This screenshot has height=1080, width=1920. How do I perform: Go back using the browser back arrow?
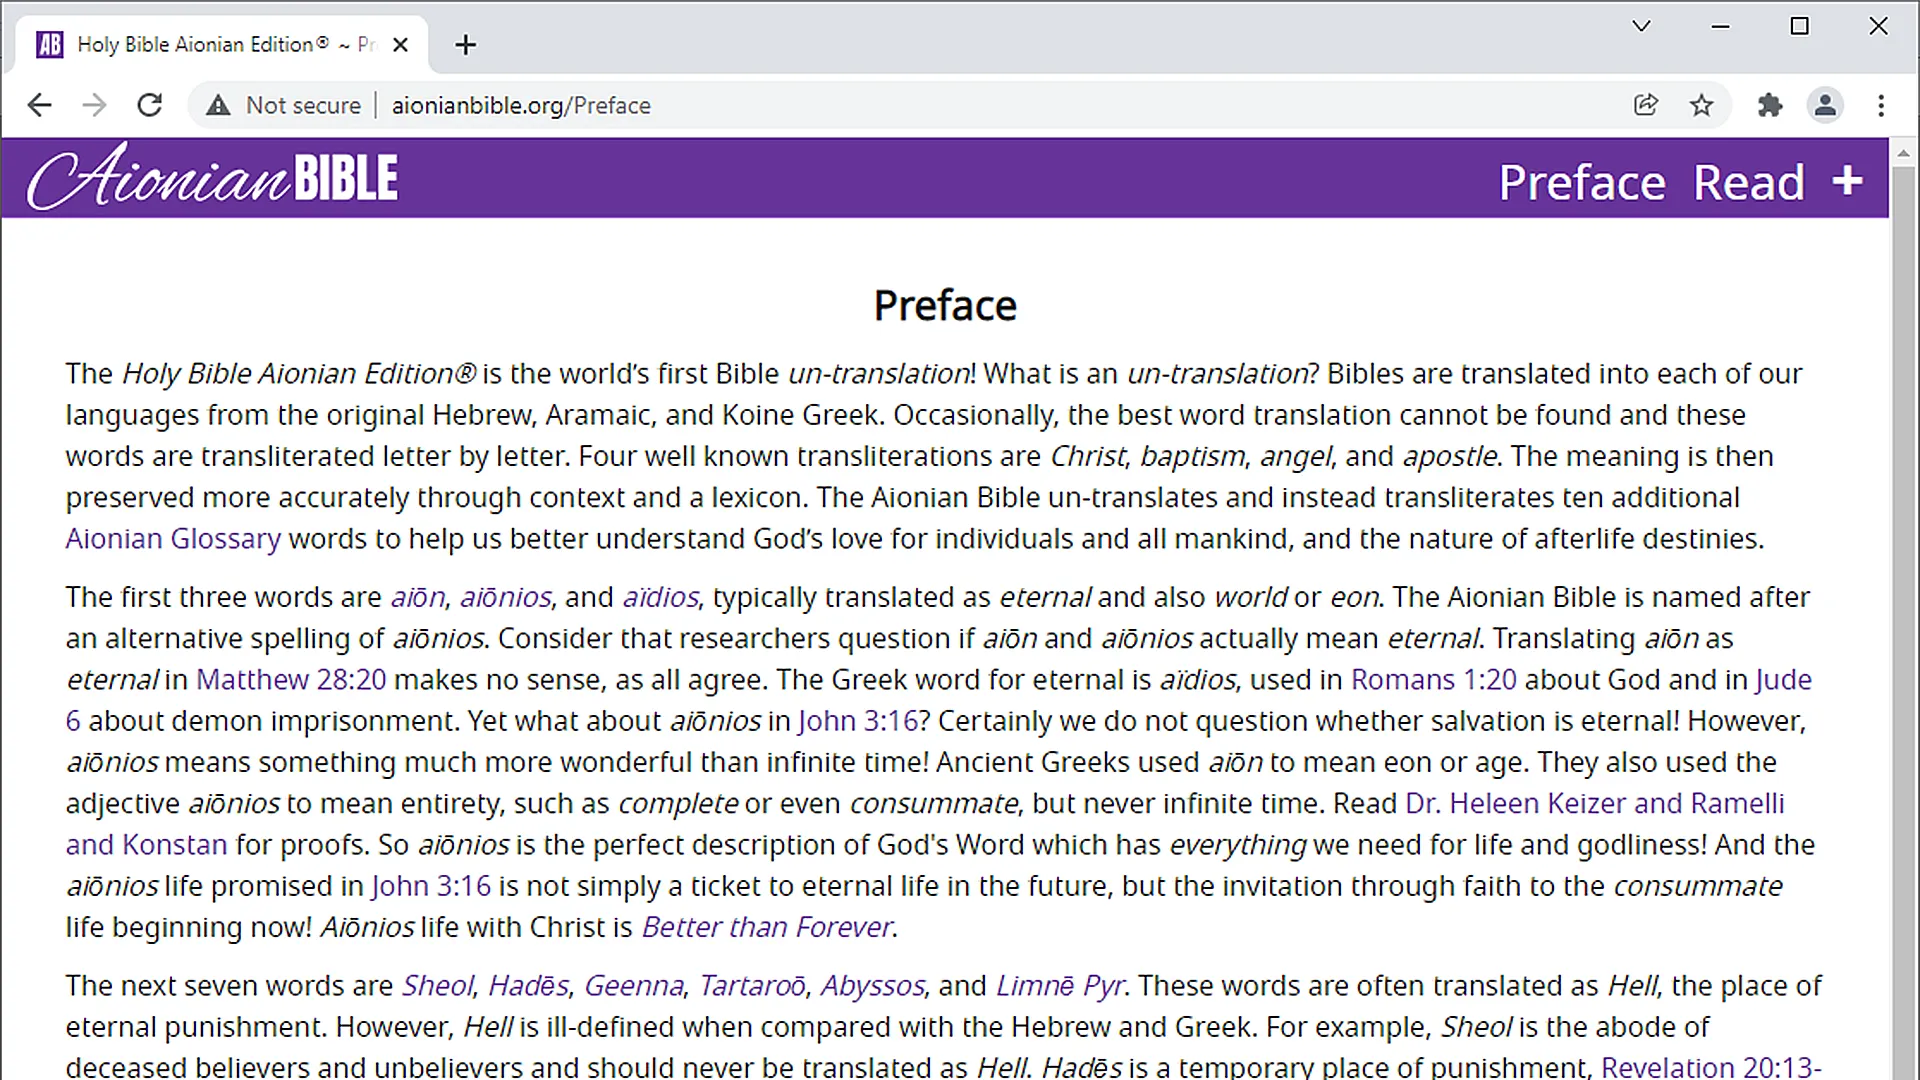pos(39,105)
